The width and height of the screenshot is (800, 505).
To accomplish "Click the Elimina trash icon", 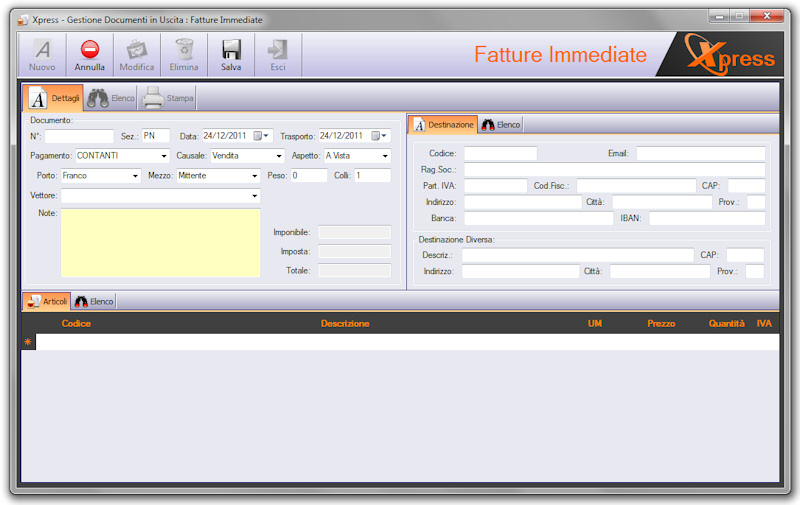I will [184, 50].
